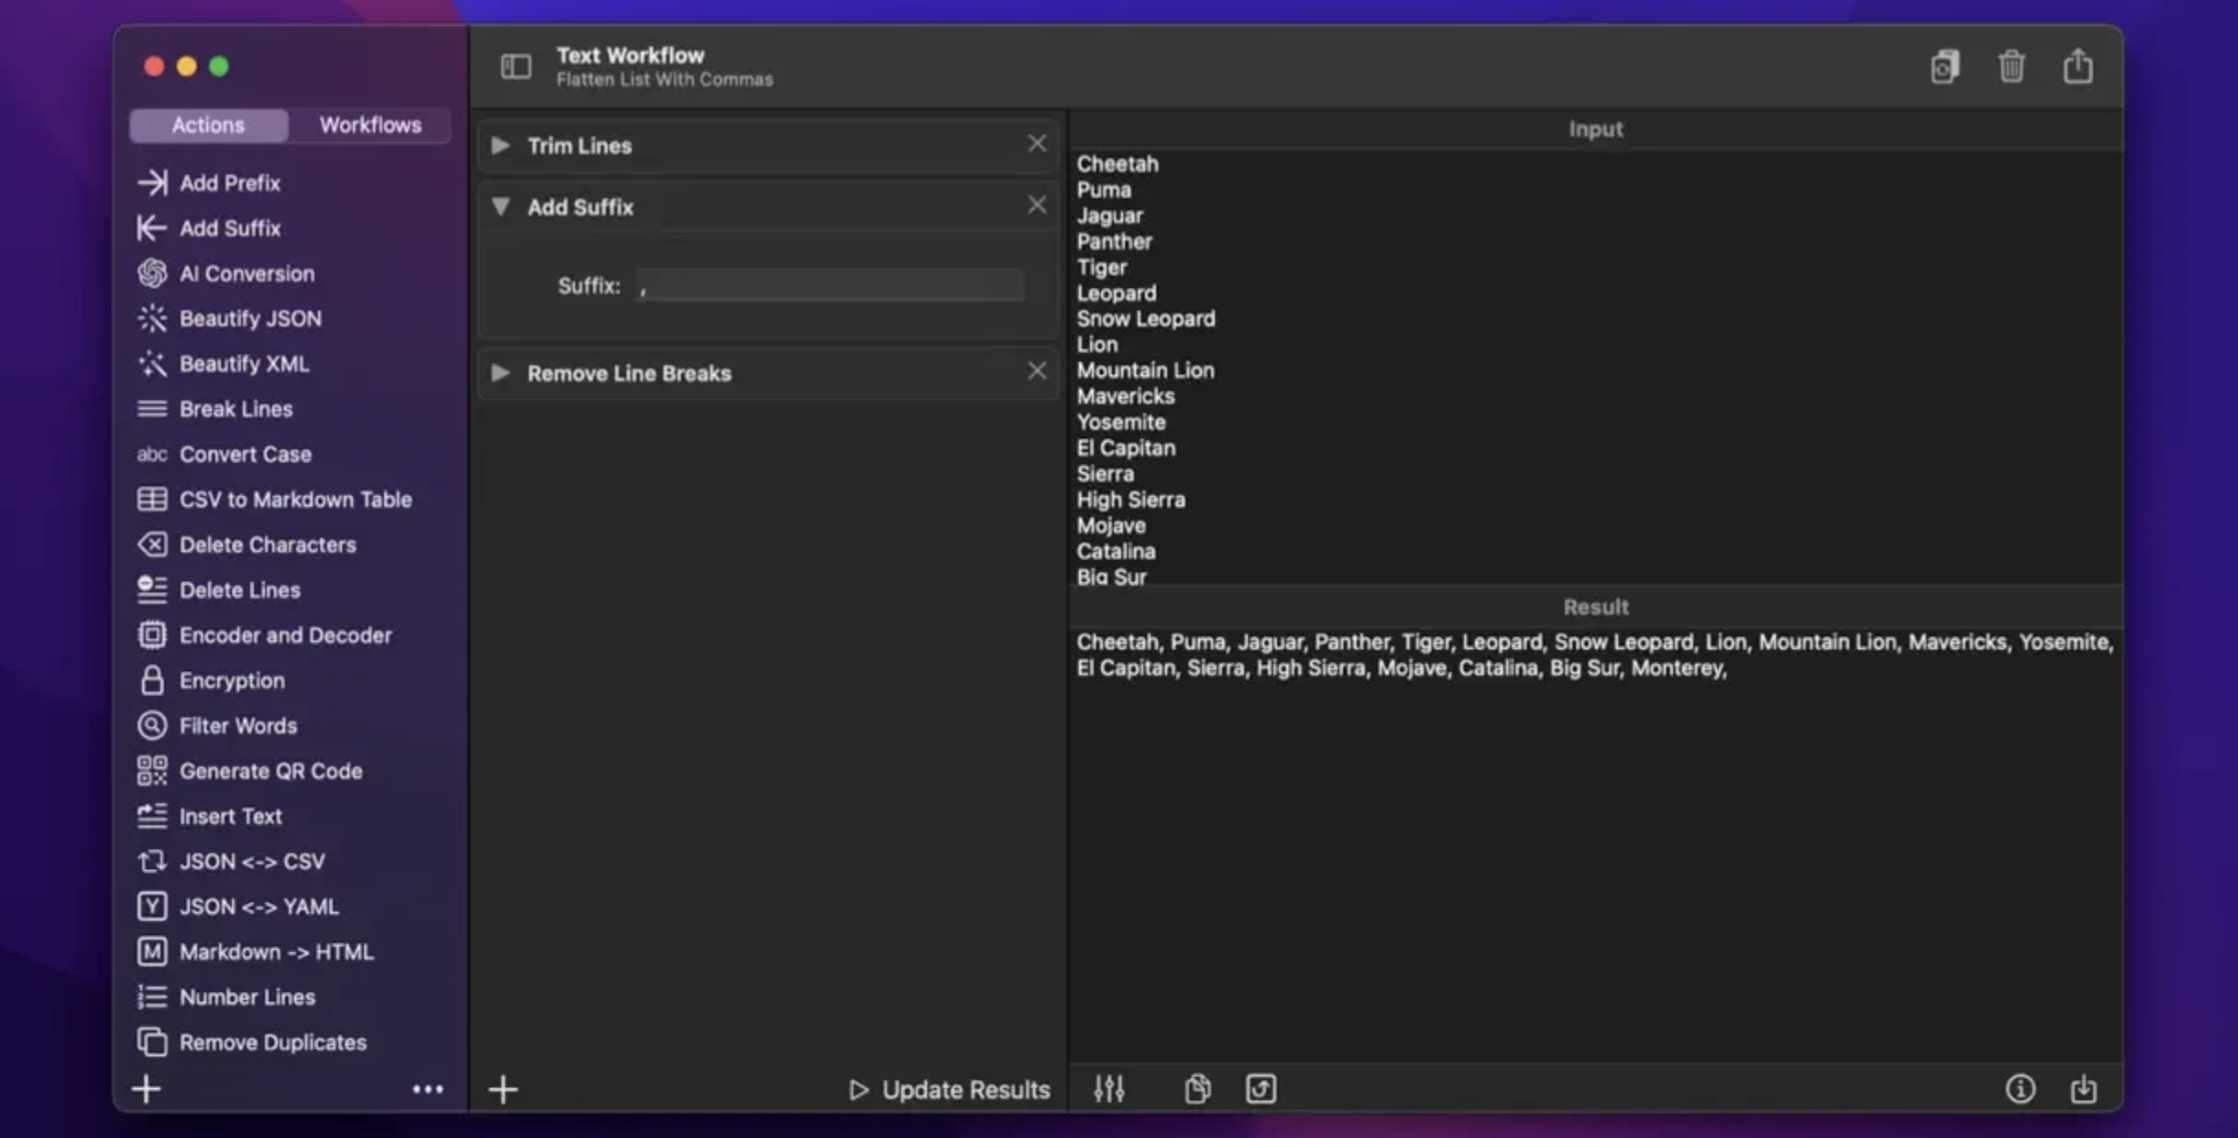Open the Encoder and Decoder action
The image size is (2238, 1138).
coord(286,635)
